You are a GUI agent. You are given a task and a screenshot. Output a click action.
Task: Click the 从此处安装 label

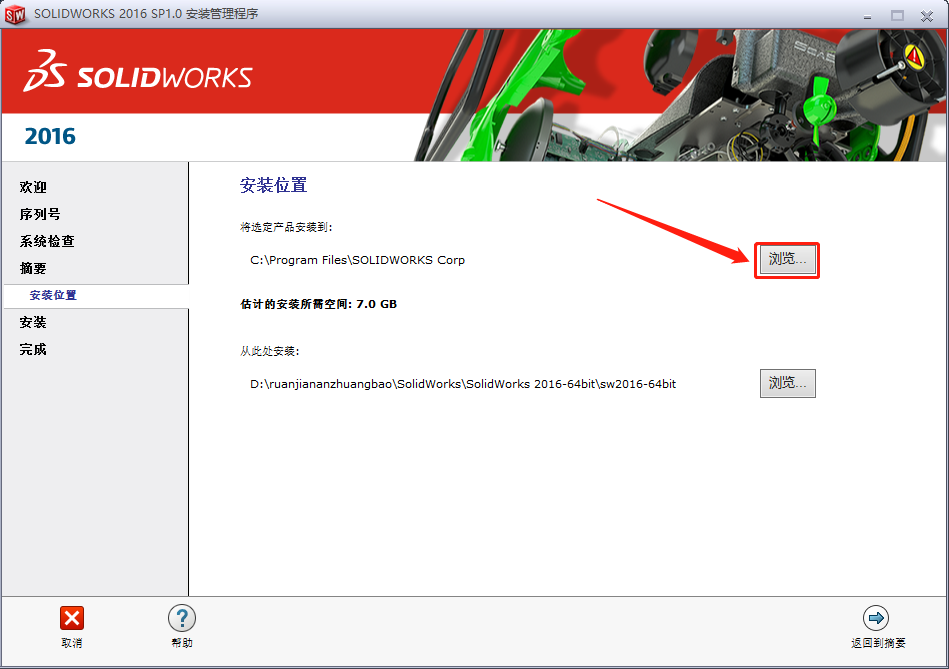(270, 351)
